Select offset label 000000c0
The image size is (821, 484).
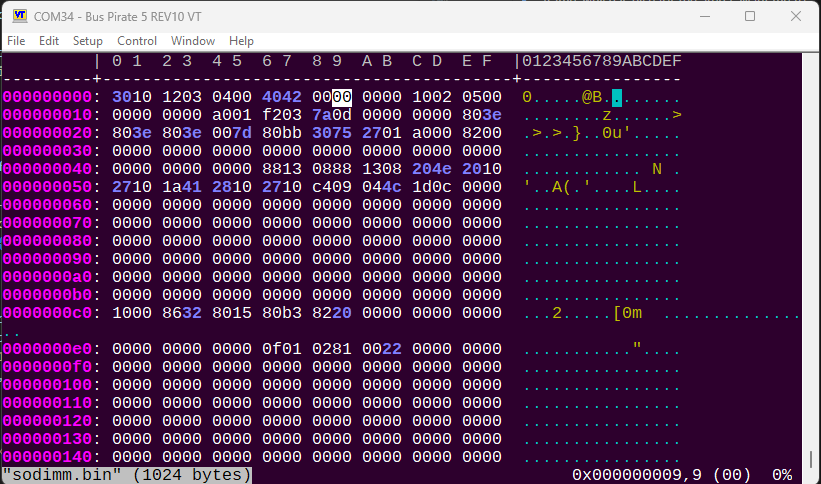click(47, 313)
